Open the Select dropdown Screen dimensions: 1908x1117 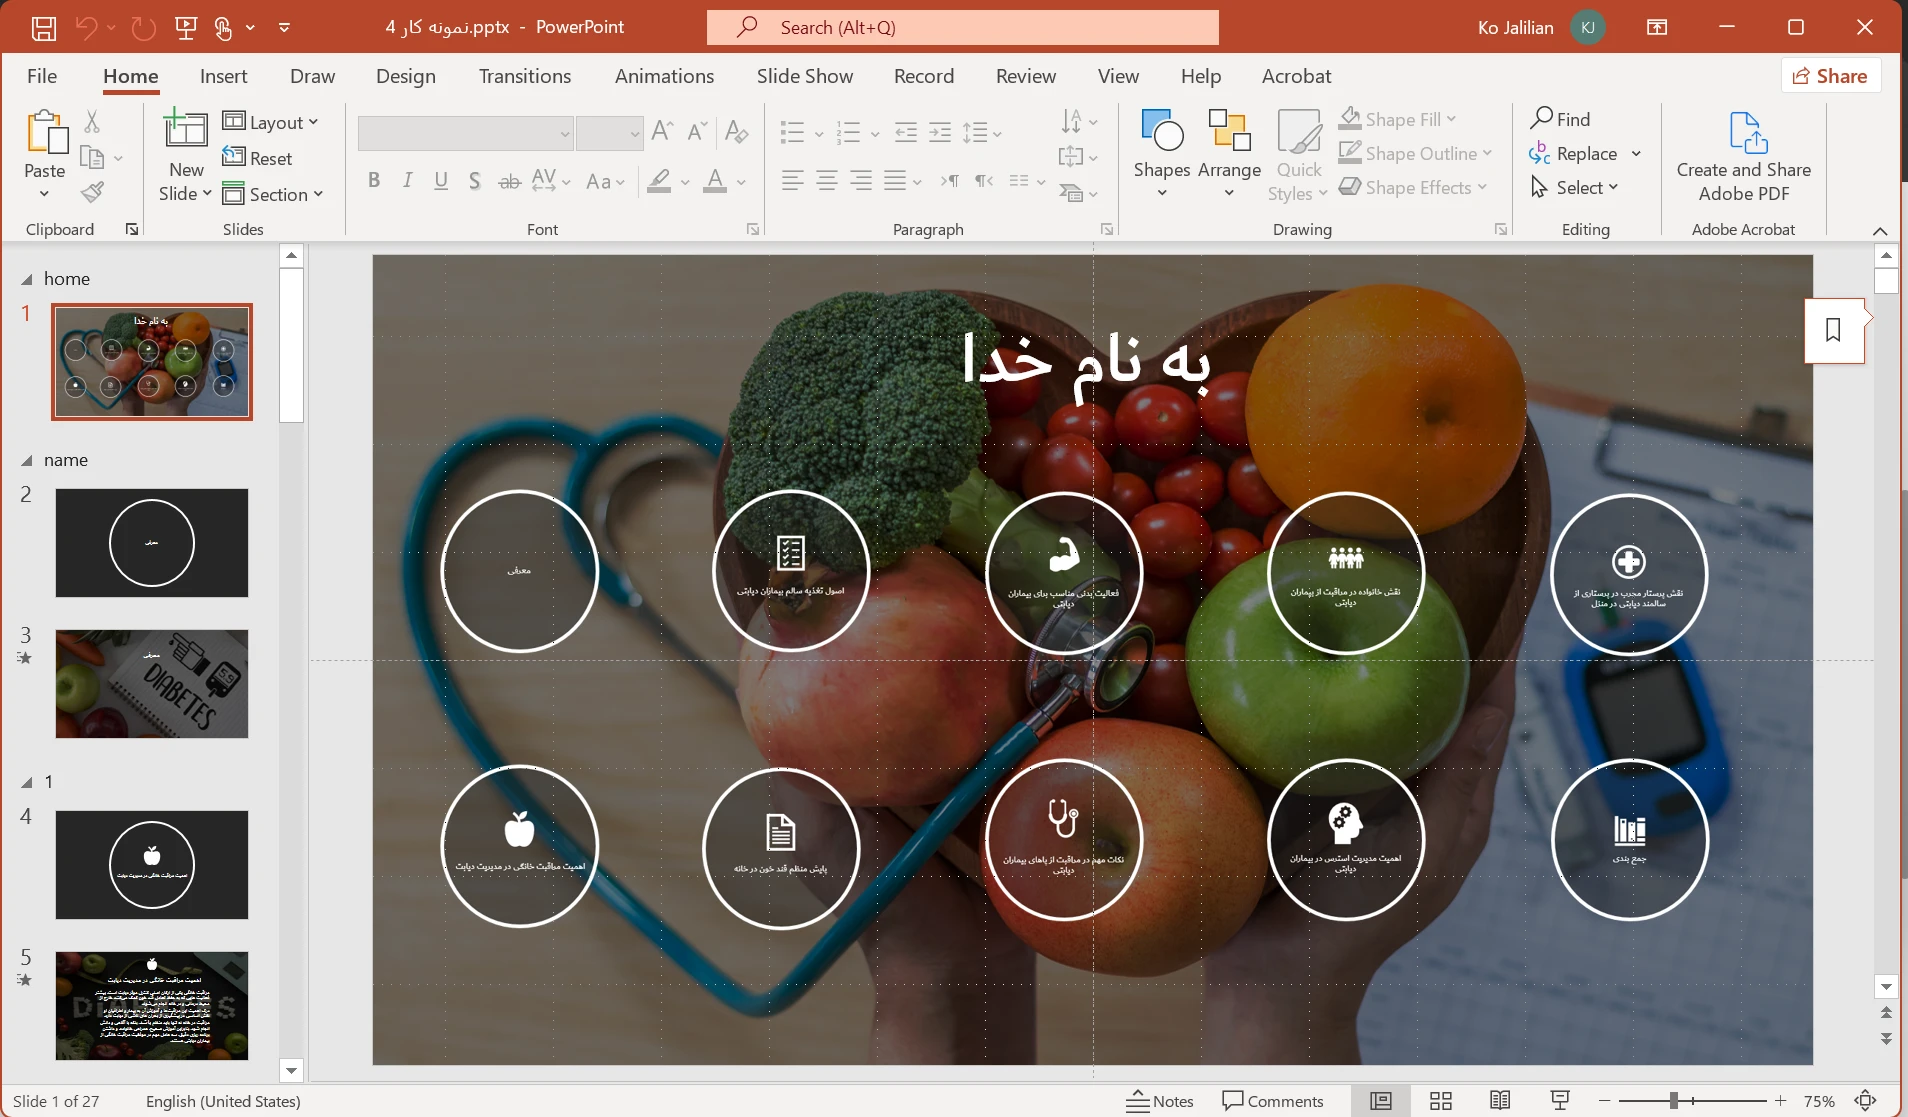pos(1575,187)
